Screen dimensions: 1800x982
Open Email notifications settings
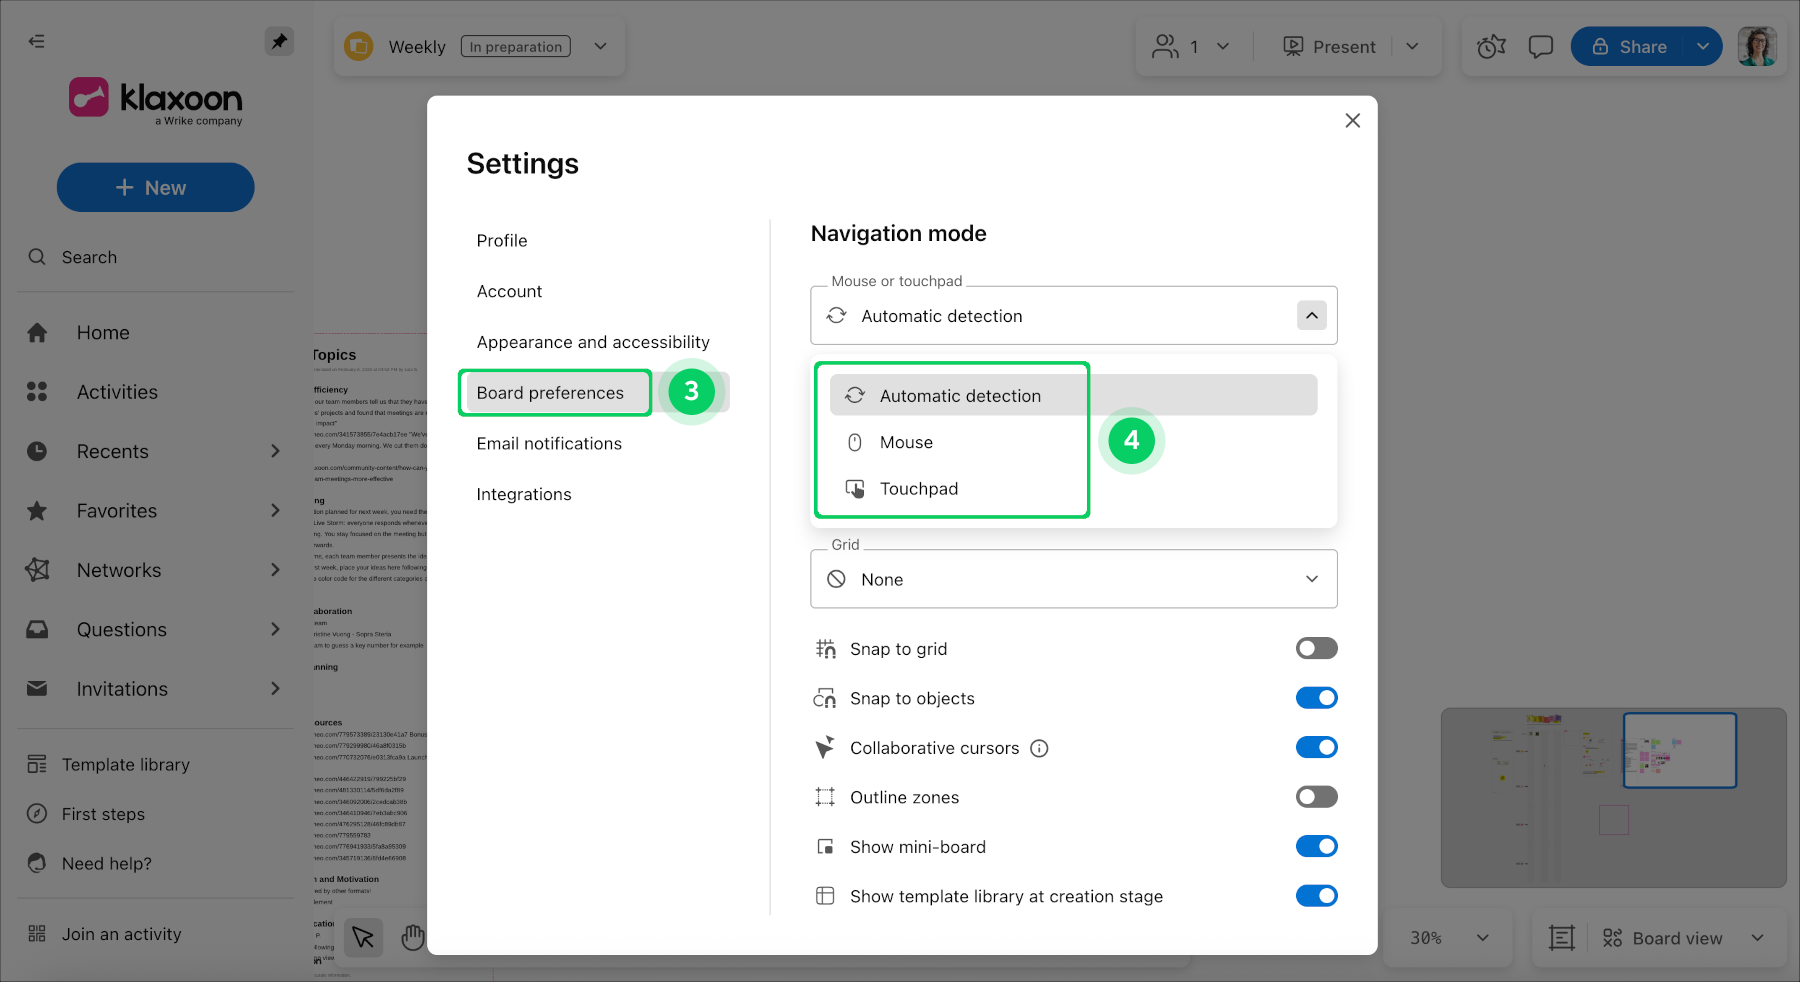click(549, 443)
